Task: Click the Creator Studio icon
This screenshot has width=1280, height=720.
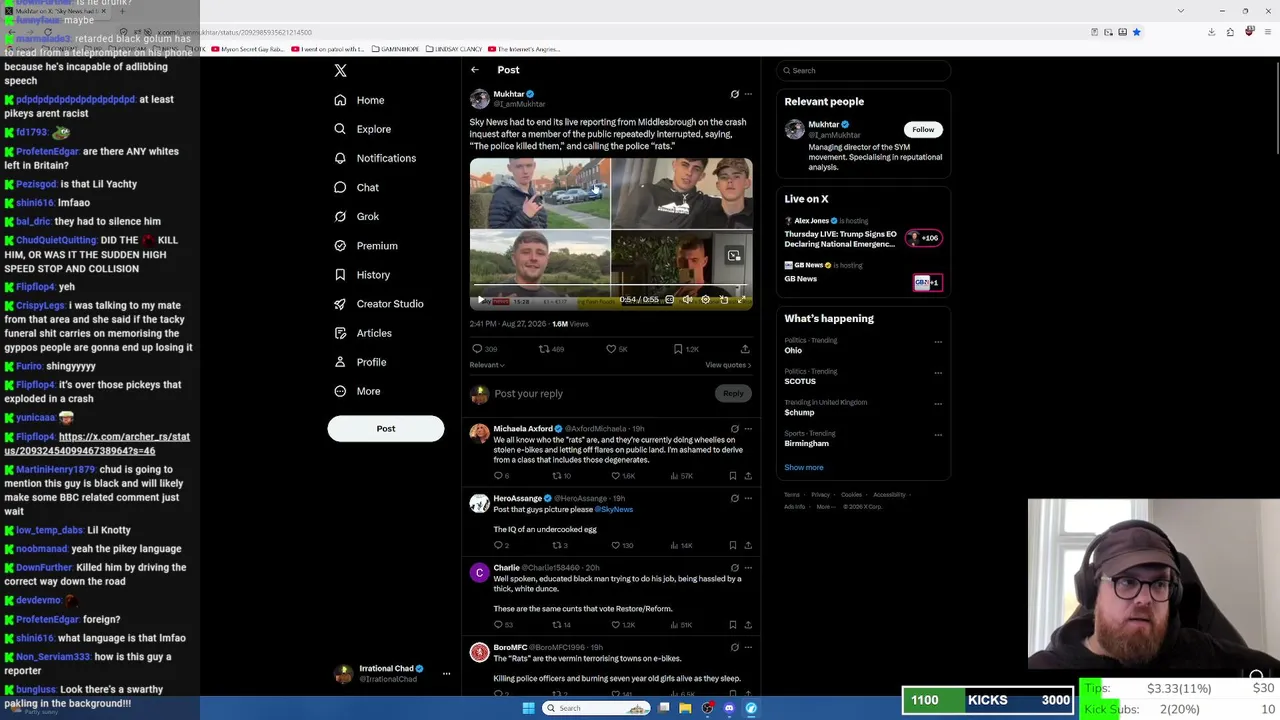Action: [340, 304]
